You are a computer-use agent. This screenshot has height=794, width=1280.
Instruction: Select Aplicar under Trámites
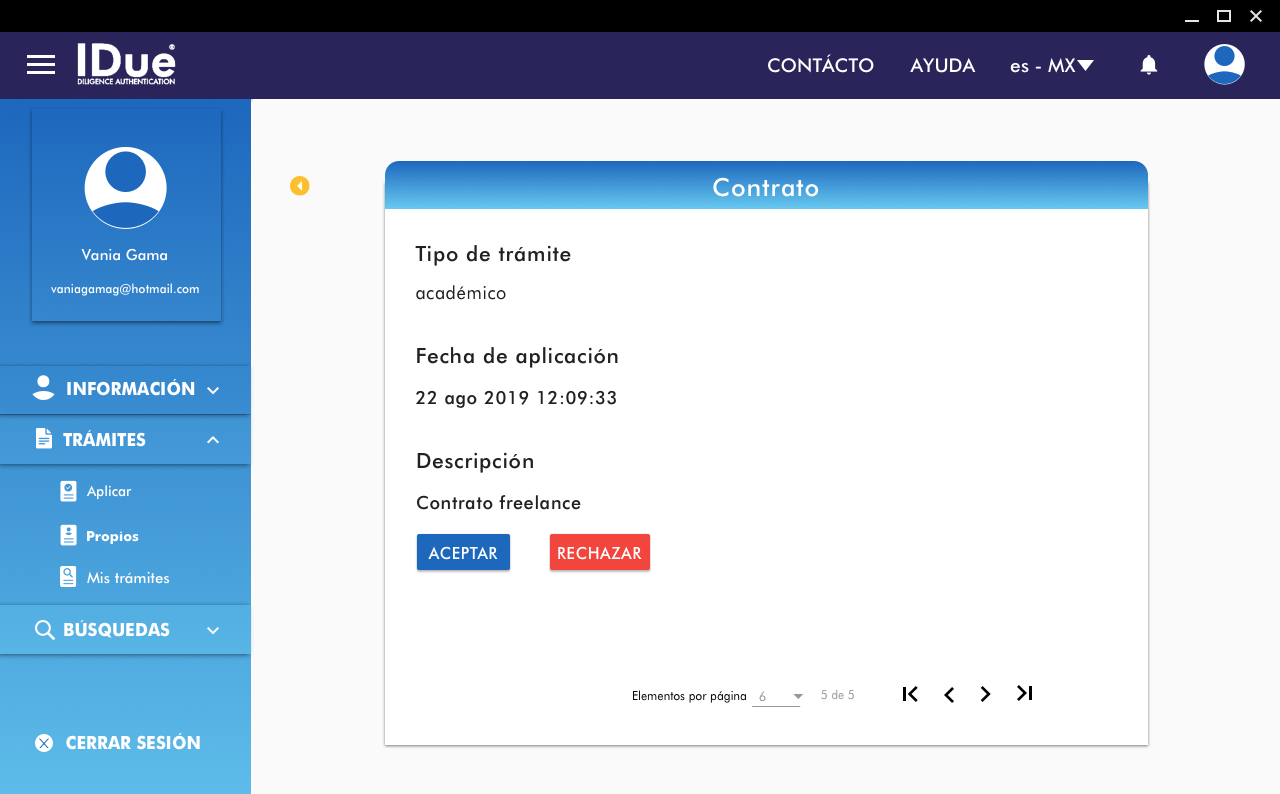[108, 491]
